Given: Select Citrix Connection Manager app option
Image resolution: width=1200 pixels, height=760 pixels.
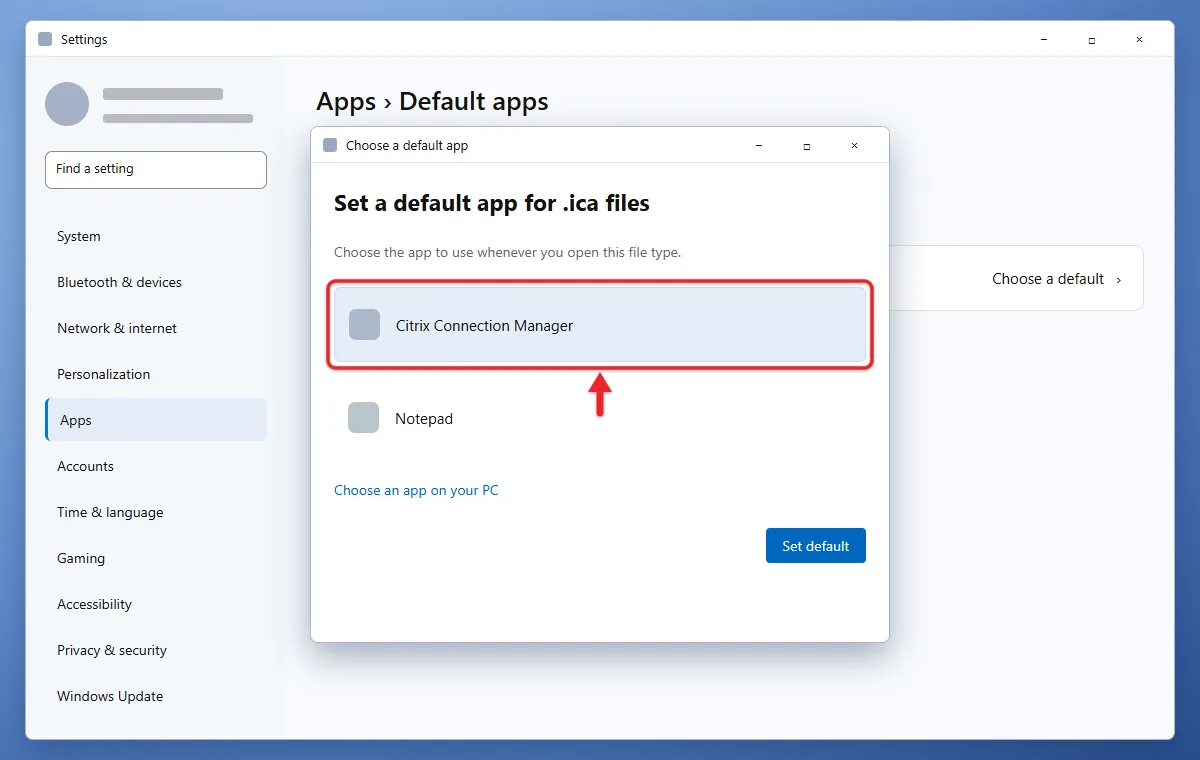Looking at the screenshot, I should click(600, 325).
